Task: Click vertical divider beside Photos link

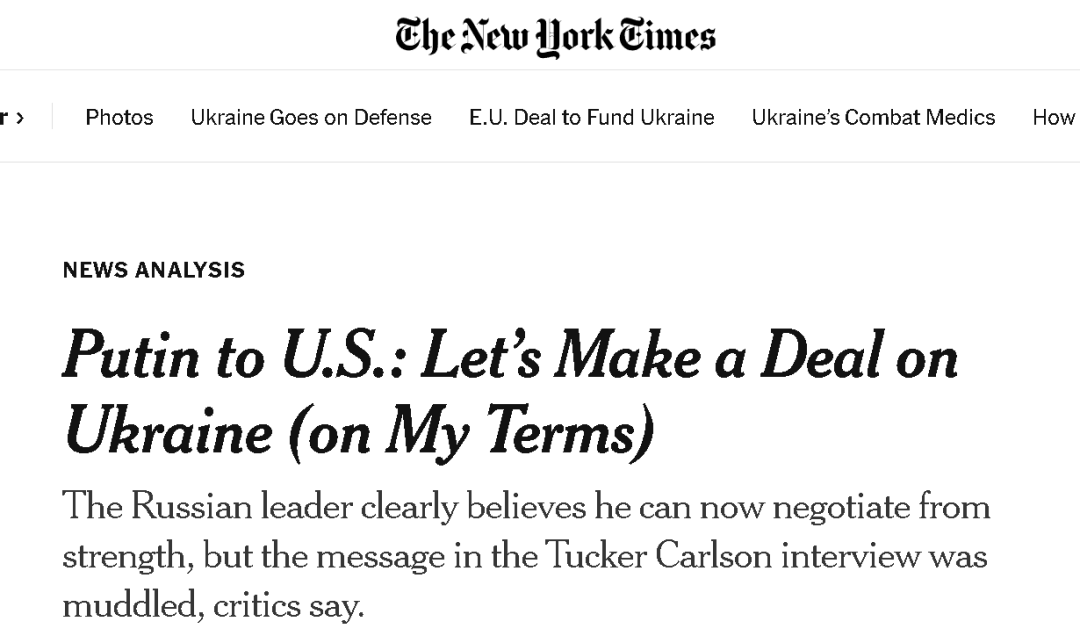Action: click(52, 116)
